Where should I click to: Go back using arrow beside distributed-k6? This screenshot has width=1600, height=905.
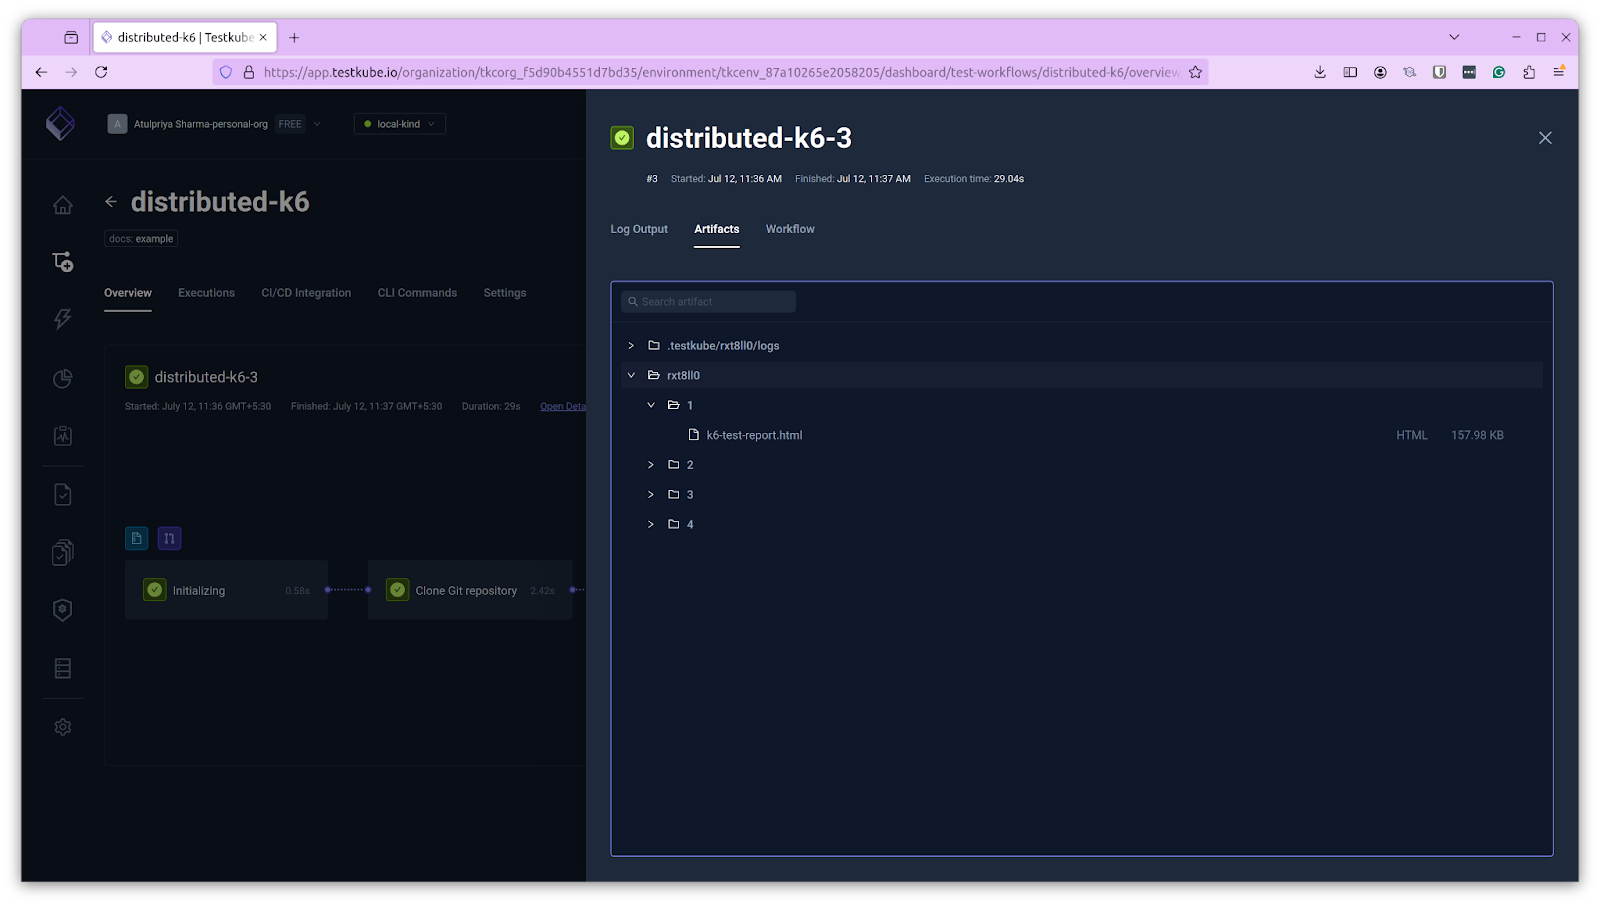click(x=111, y=202)
